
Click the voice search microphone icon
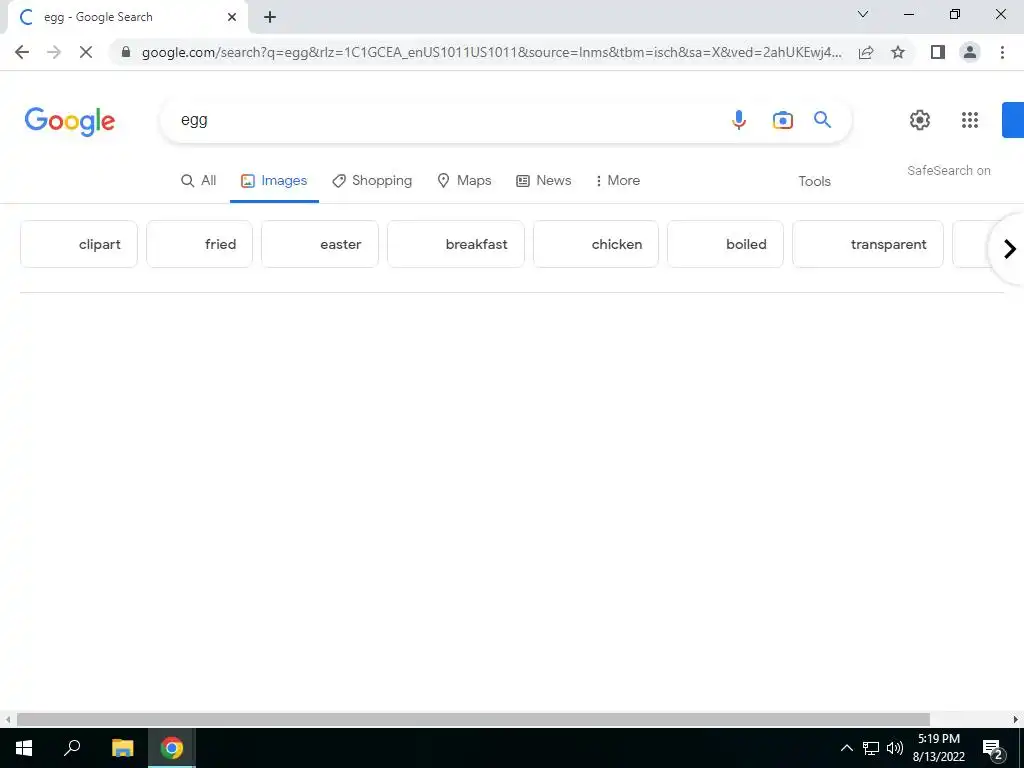click(739, 120)
